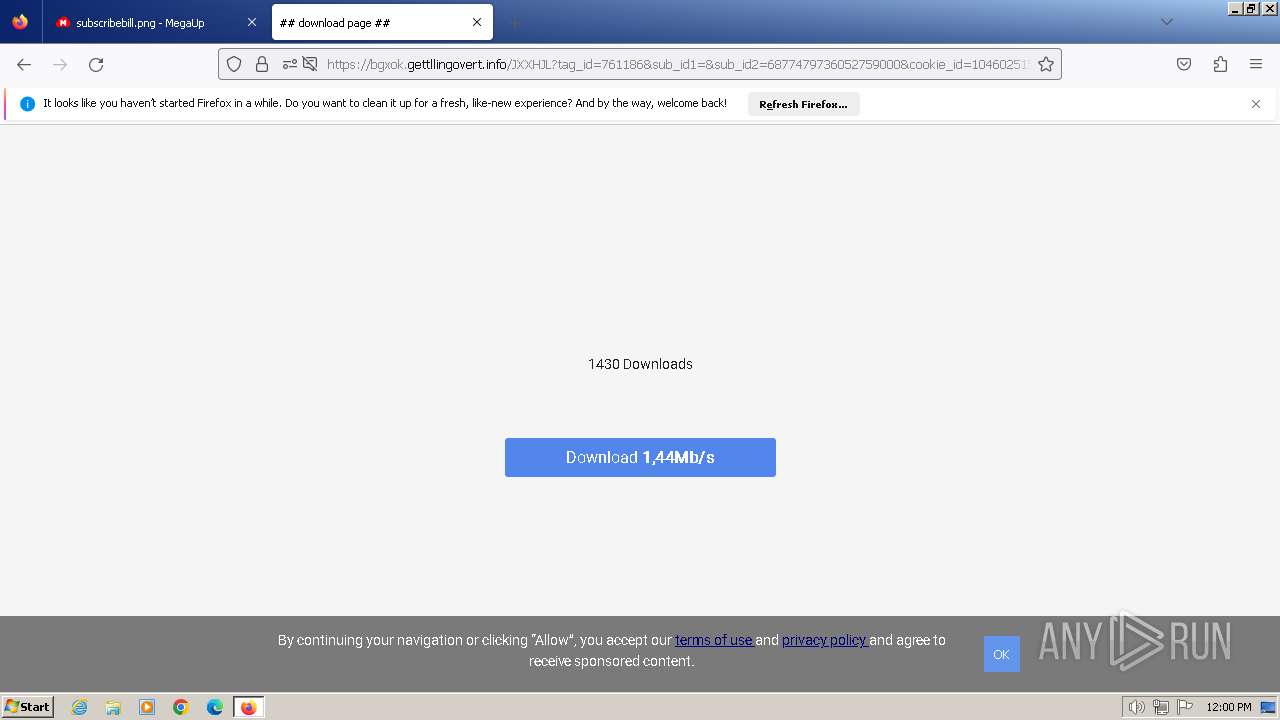Close the subscribebill.png - MegaUp tab
This screenshot has height=720, width=1280.
tap(252, 22)
